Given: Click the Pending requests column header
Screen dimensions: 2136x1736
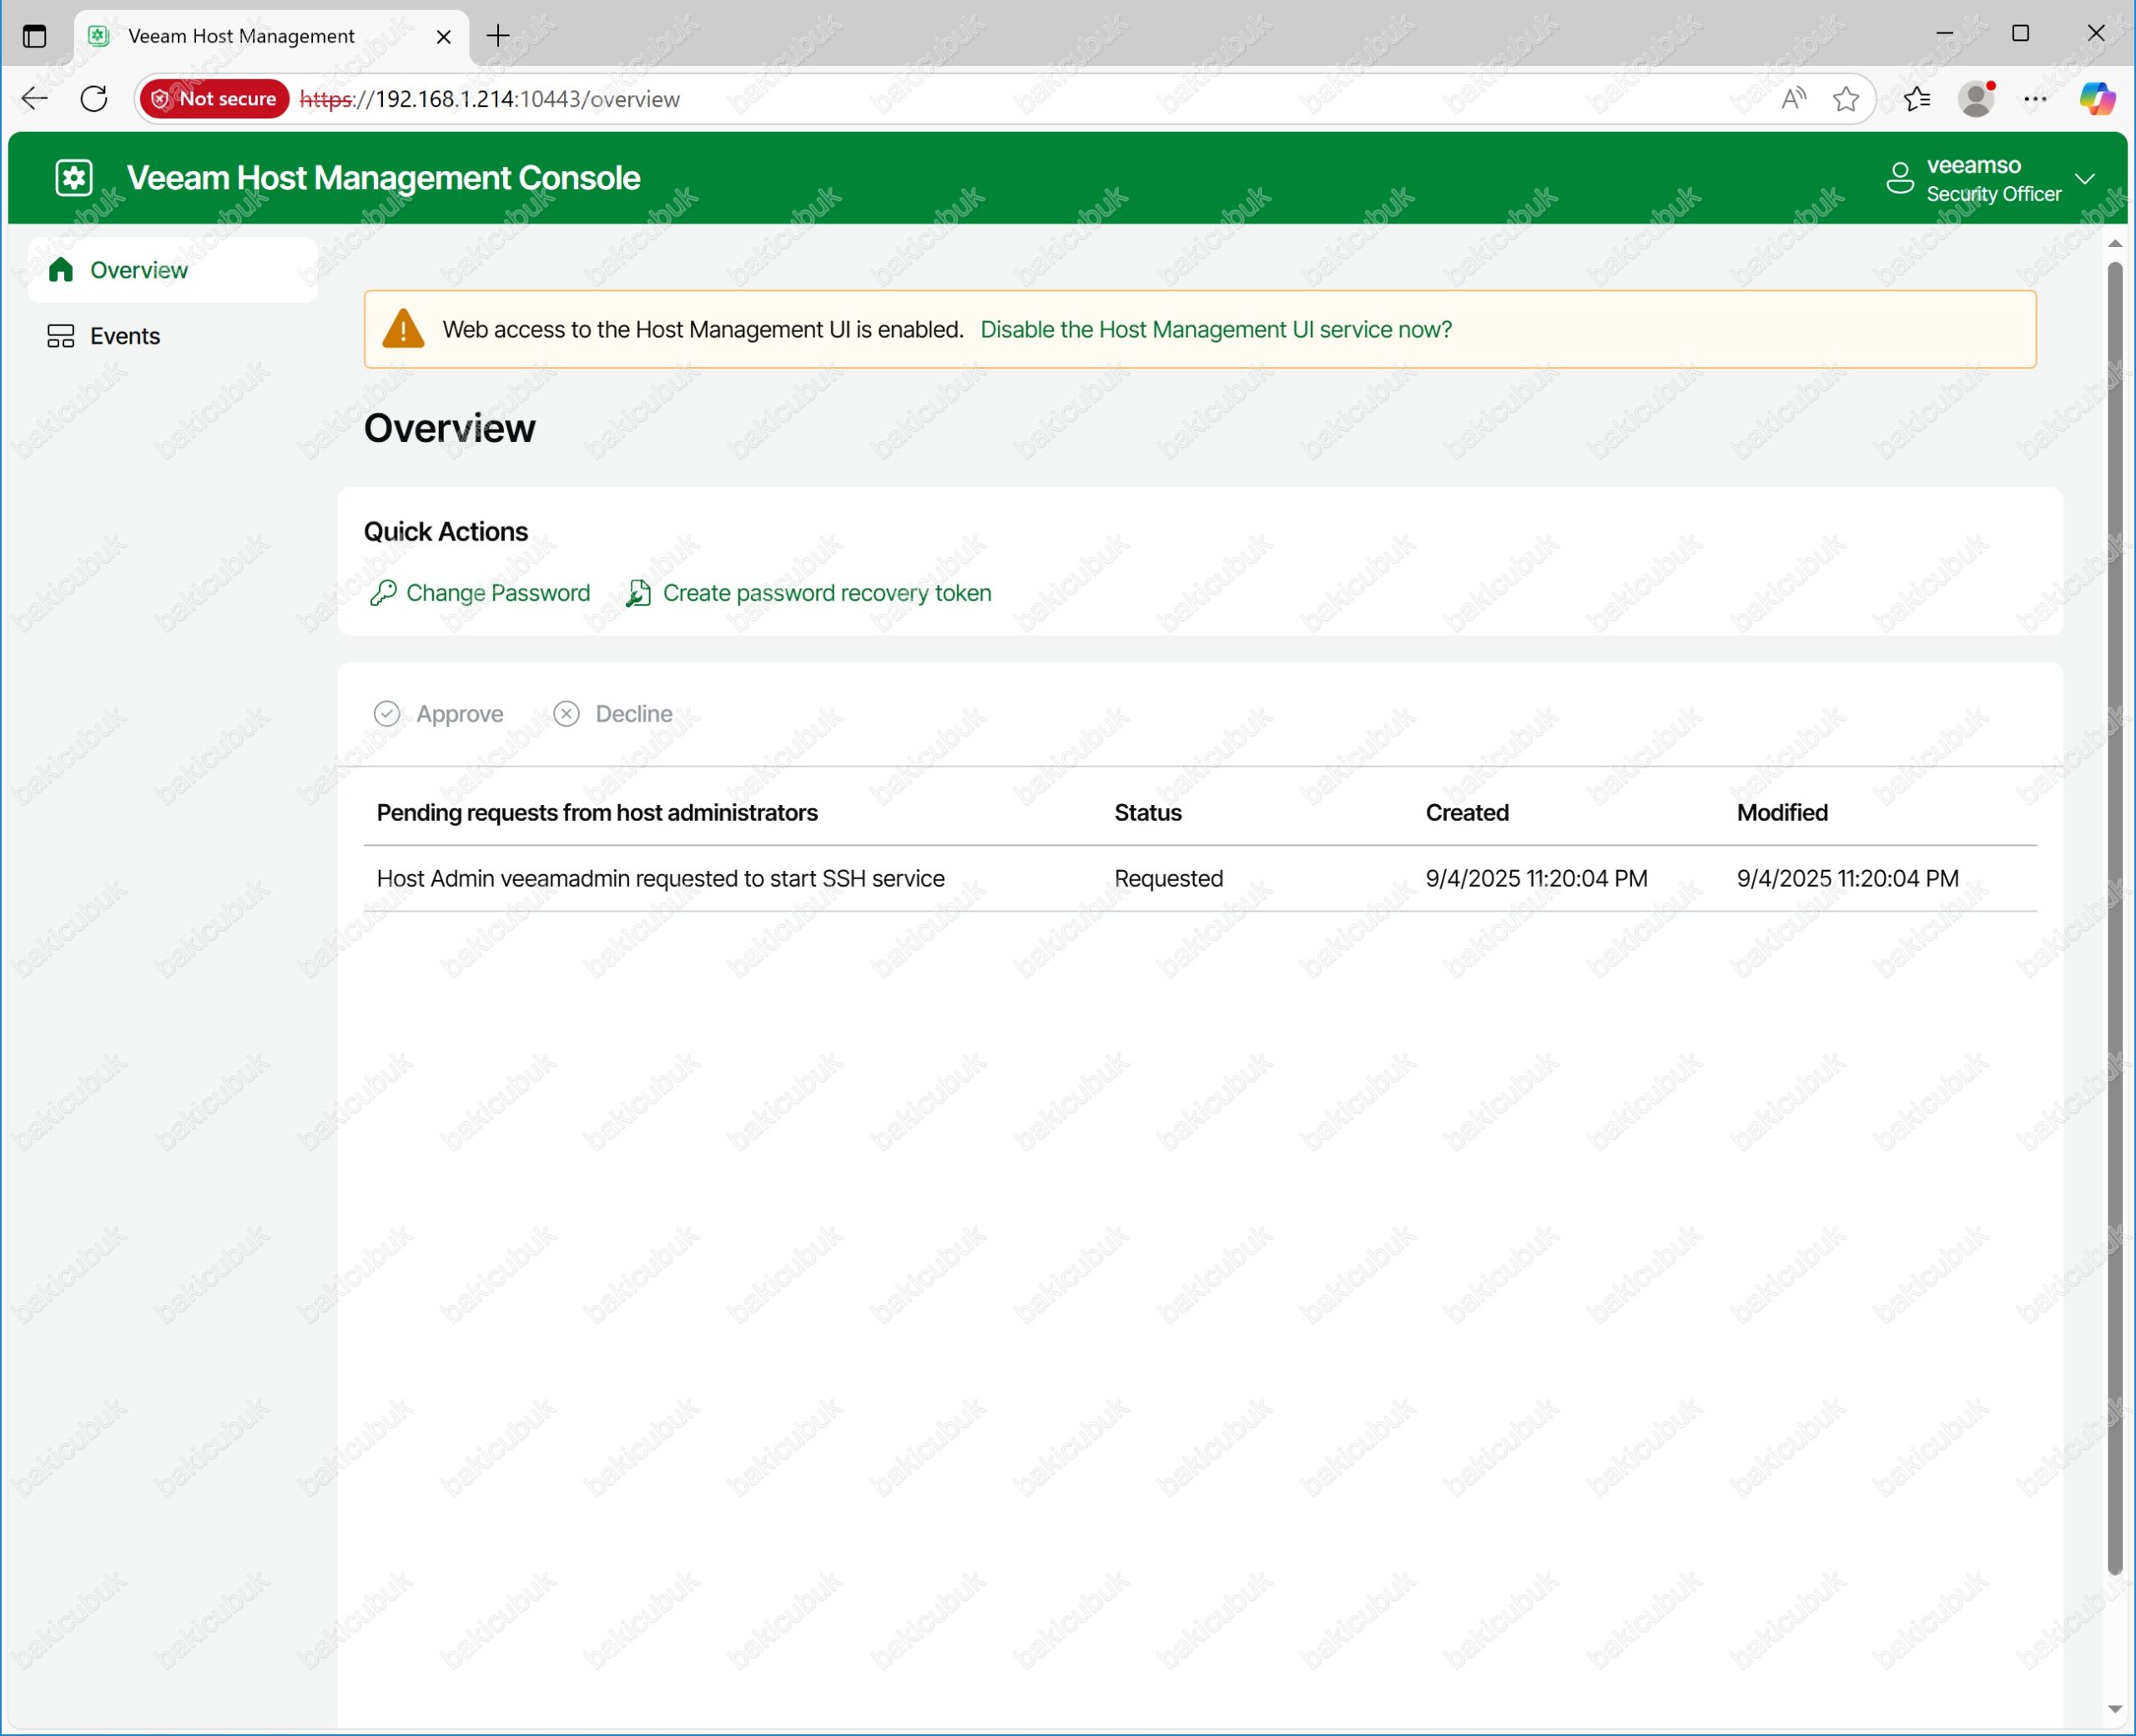Looking at the screenshot, I should (597, 813).
